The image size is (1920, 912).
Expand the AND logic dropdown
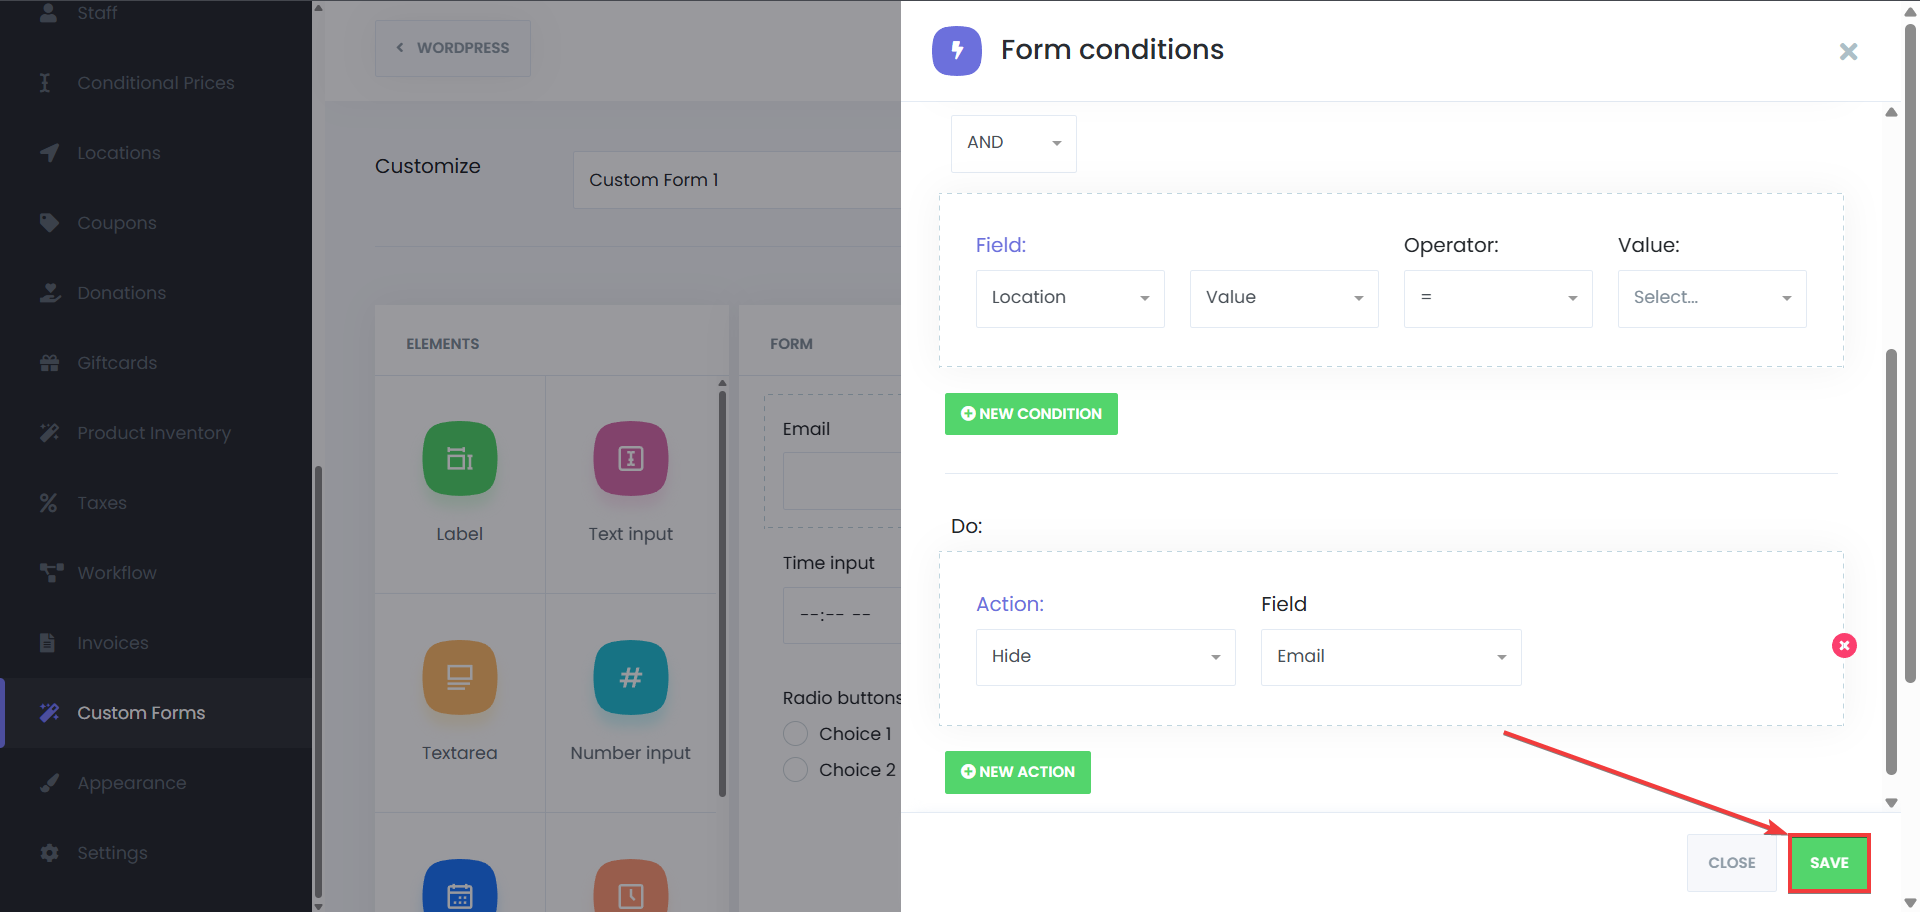click(1013, 143)
